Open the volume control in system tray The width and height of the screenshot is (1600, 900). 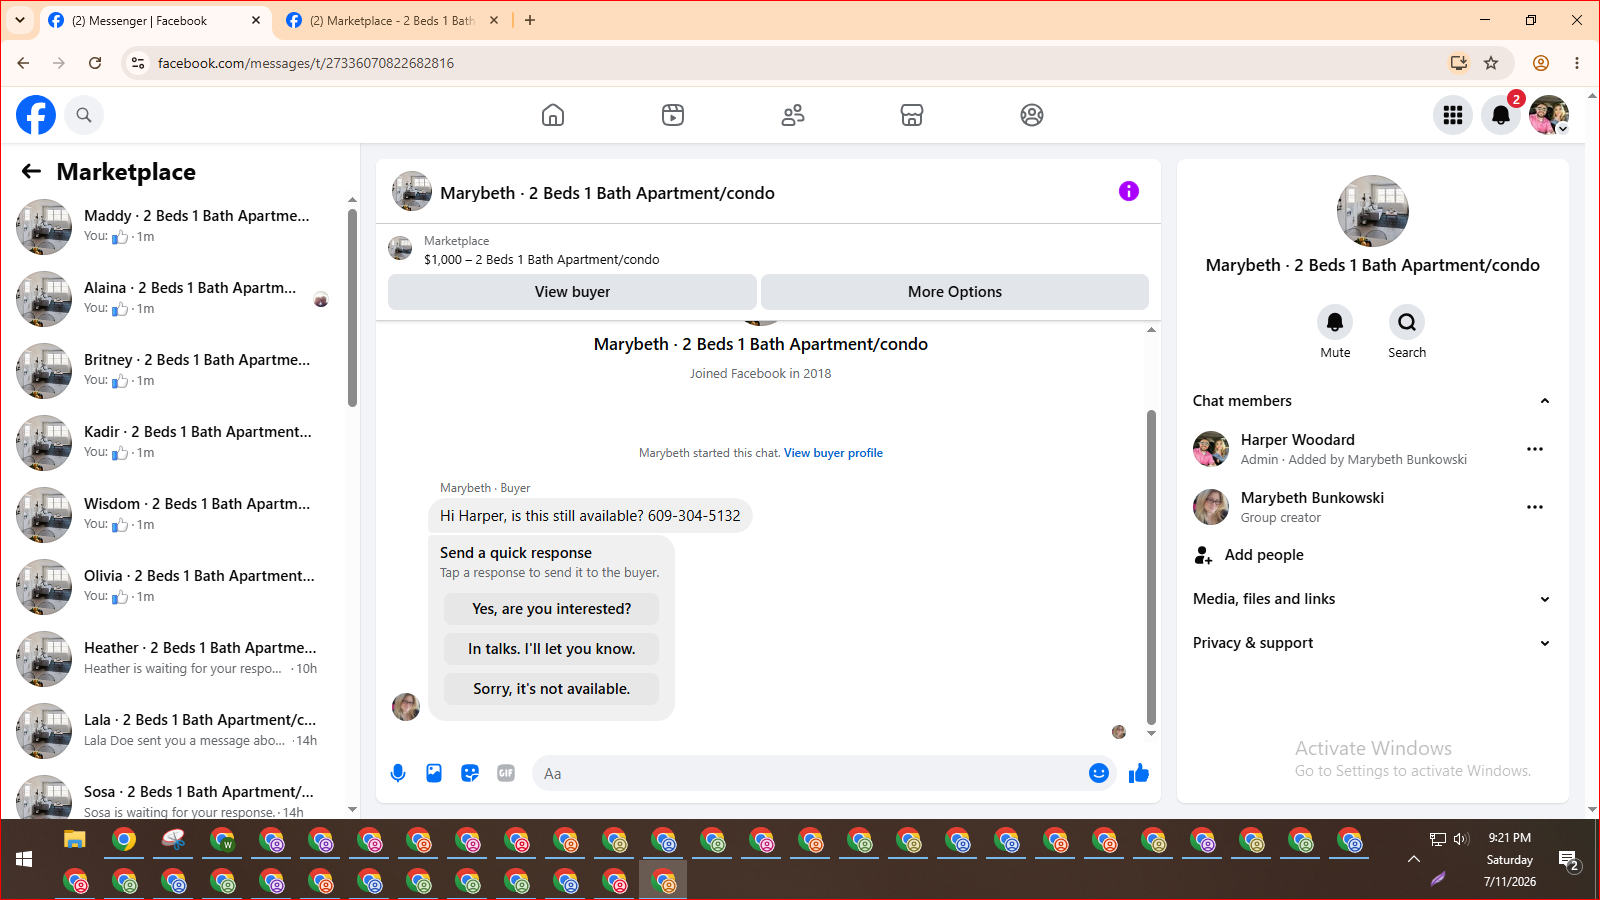click(1461, 839)
